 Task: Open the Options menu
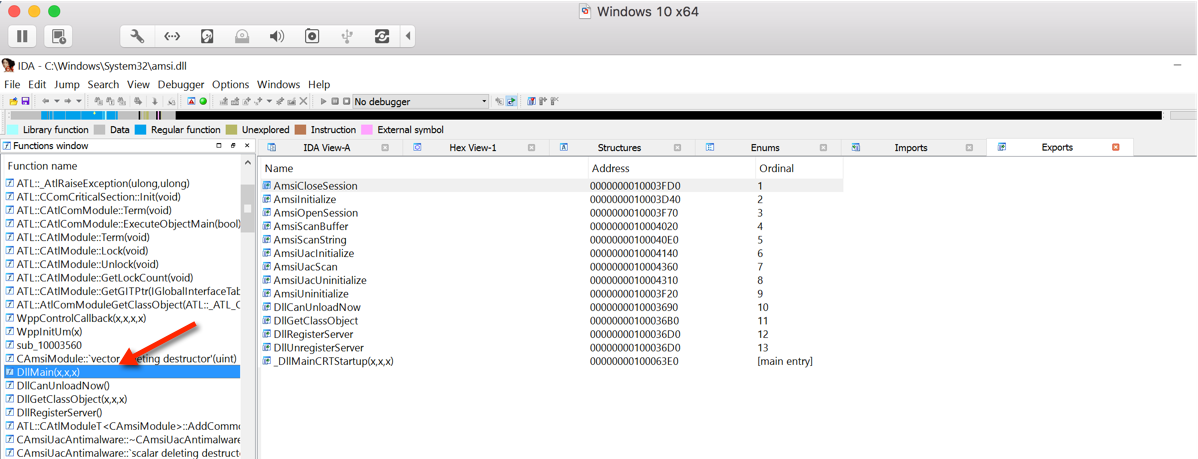click(231, 85)
